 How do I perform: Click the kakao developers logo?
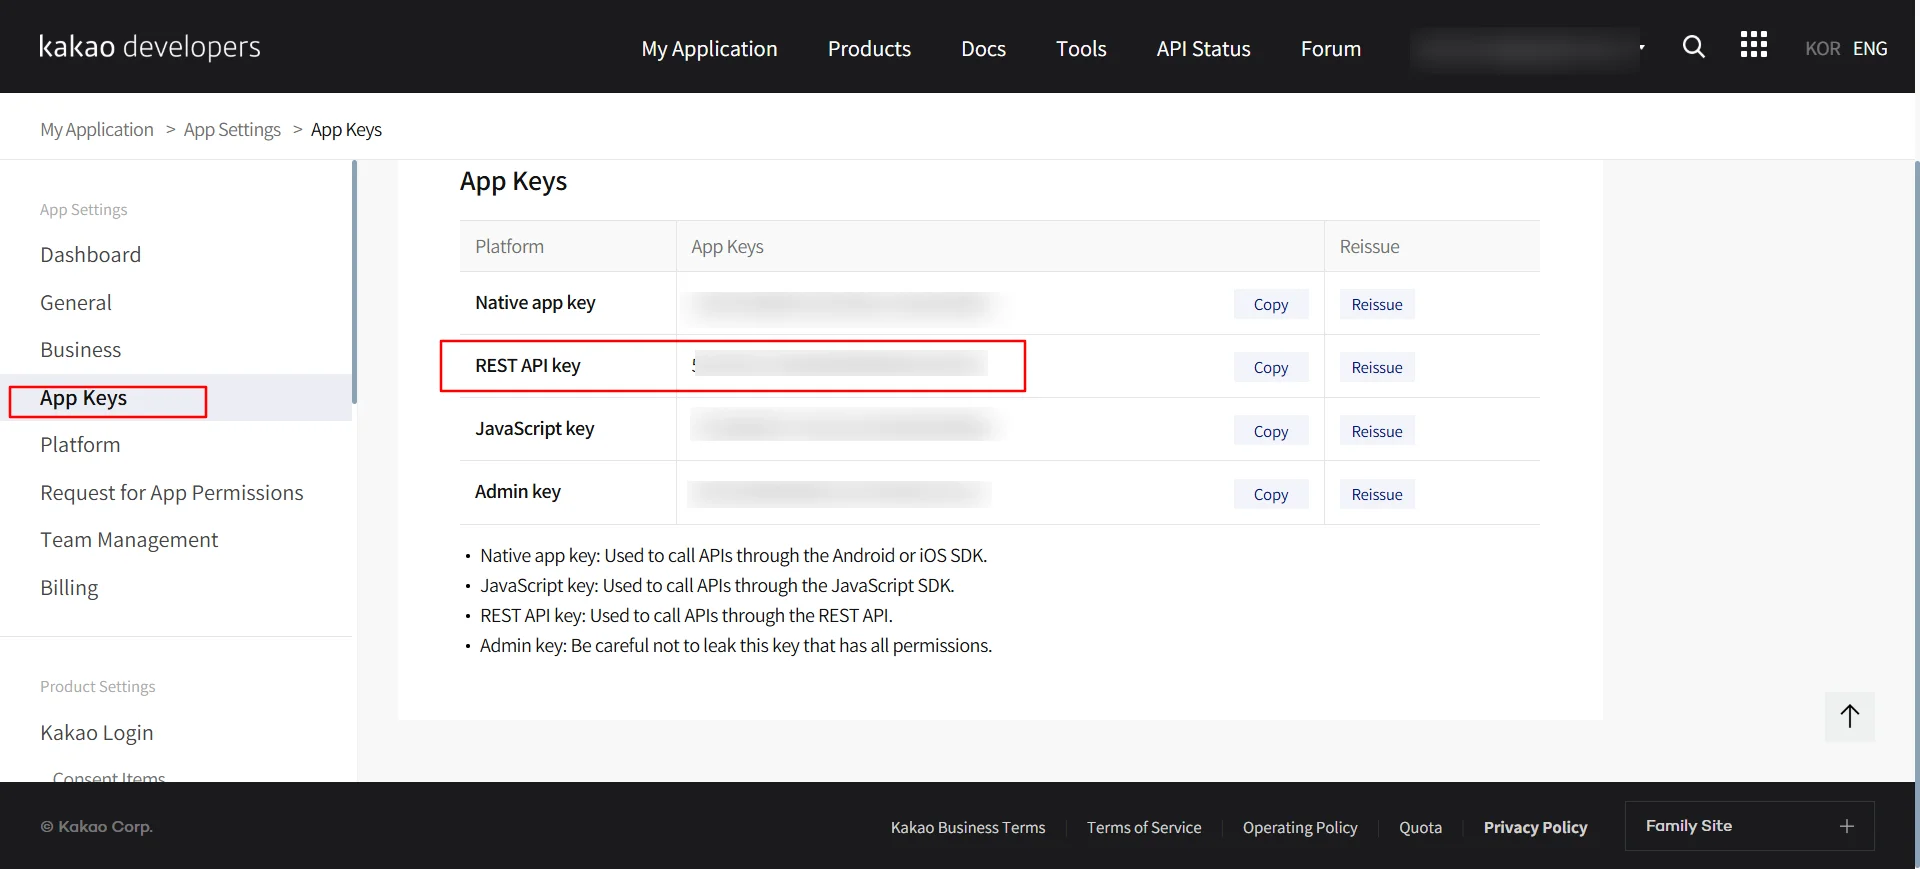[x=150, y=47]
